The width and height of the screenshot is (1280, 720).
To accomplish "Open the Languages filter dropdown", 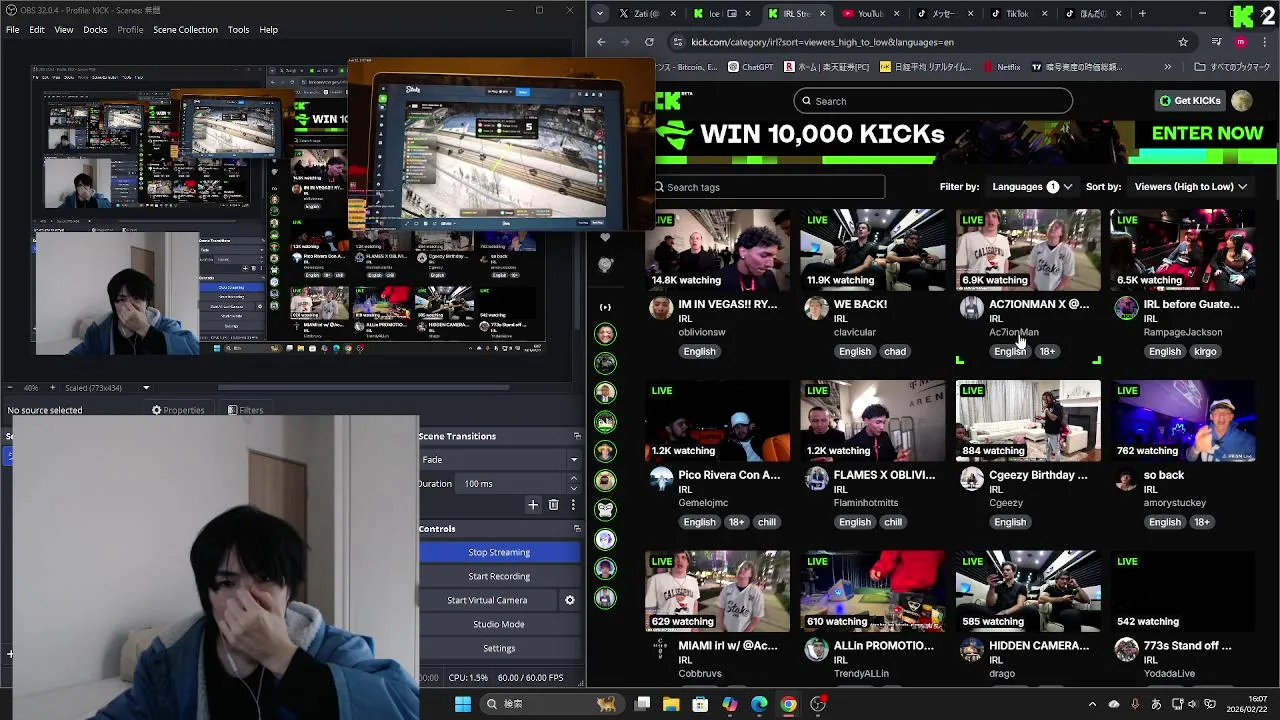I will [x=1031, y=187].
